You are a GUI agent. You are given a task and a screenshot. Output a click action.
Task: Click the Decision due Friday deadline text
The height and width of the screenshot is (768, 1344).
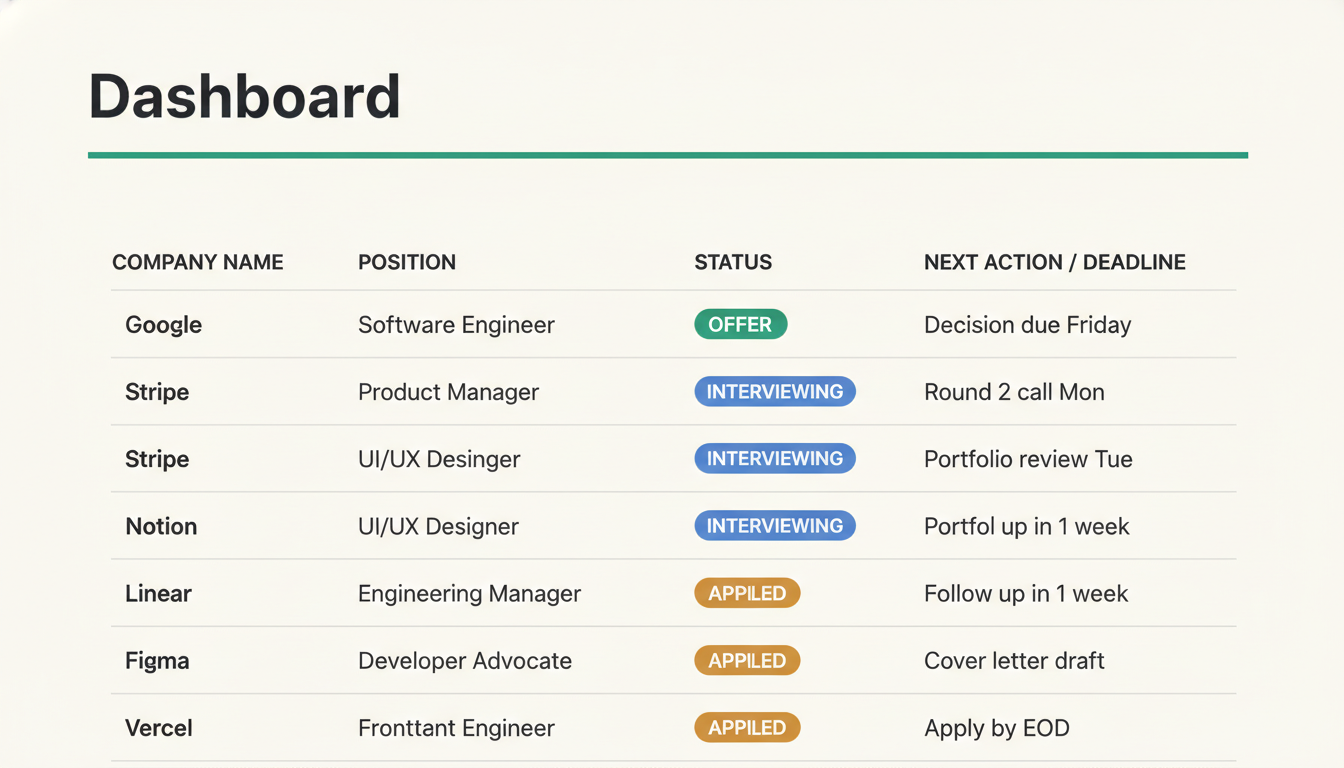(x=1027, y=324)
